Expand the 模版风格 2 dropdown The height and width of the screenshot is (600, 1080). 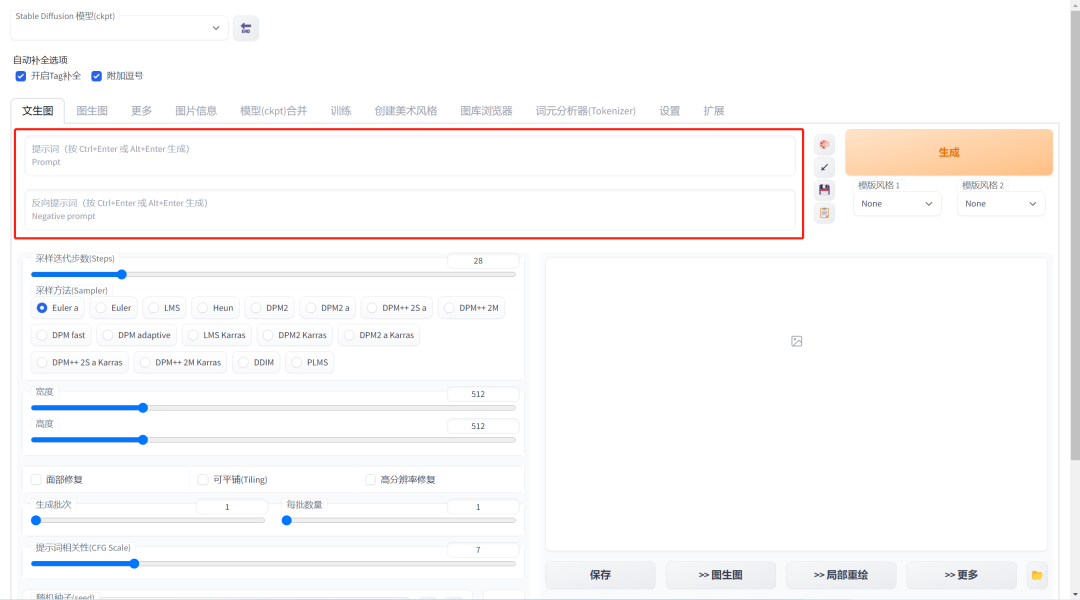(x=1001, y=204)
